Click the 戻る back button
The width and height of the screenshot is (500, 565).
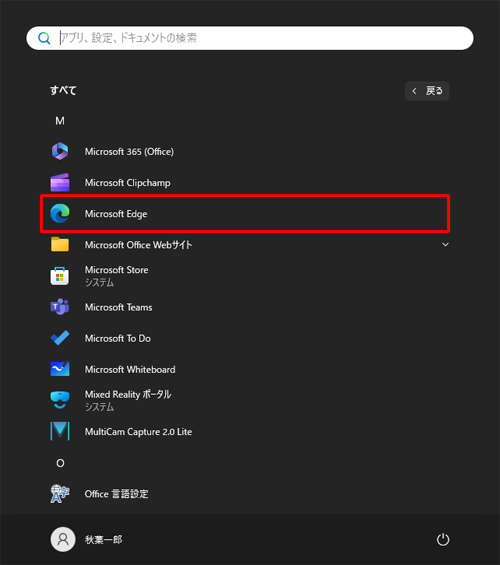[427, 91]
